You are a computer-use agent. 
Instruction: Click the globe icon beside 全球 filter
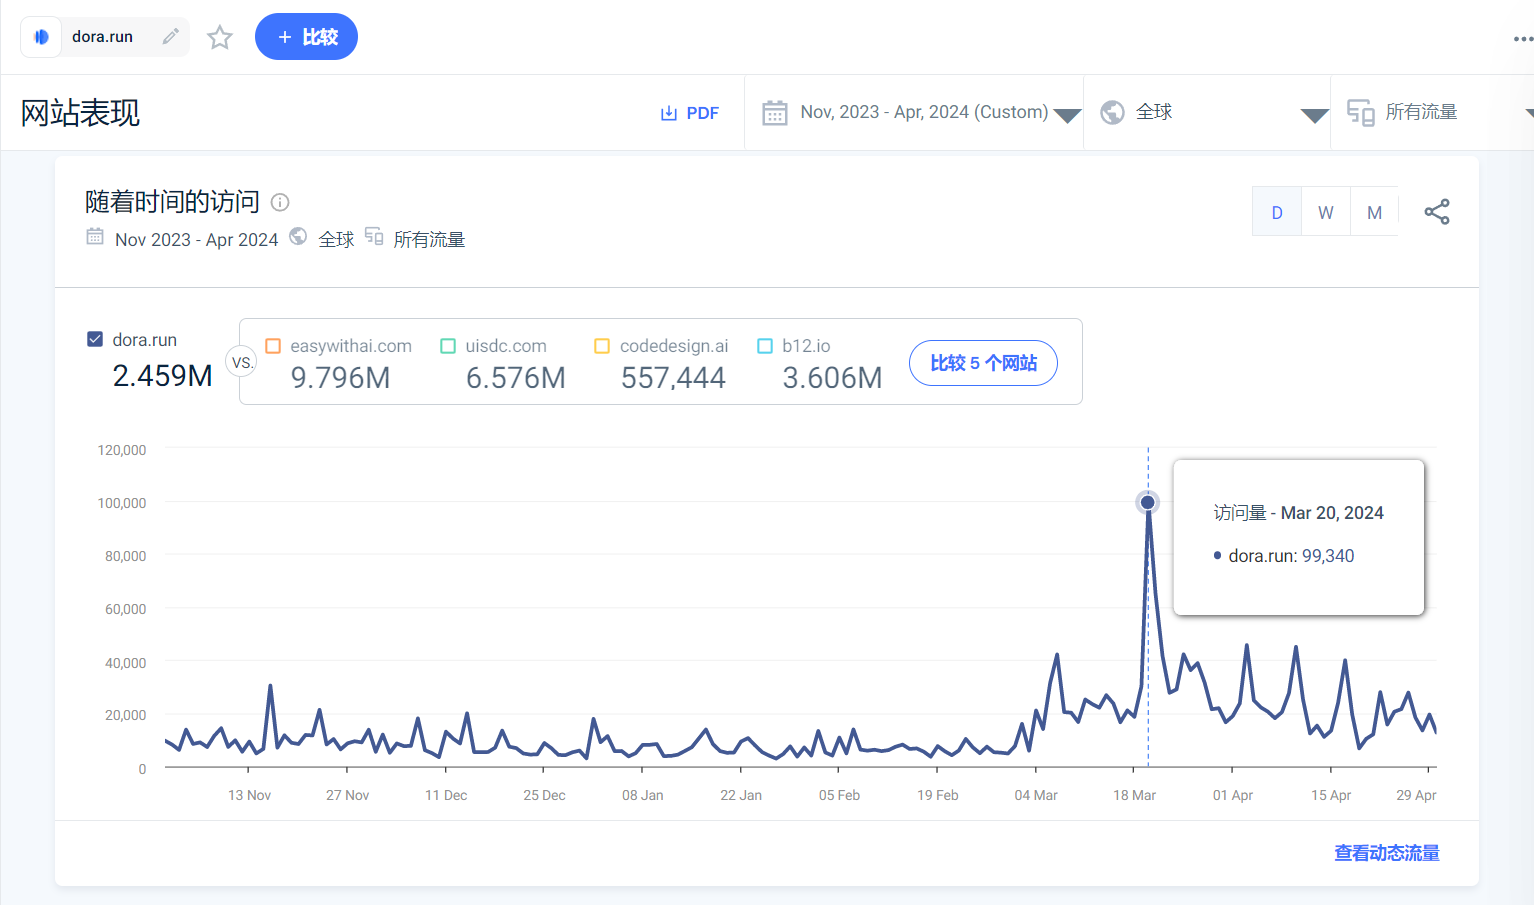pos(1112,113)
